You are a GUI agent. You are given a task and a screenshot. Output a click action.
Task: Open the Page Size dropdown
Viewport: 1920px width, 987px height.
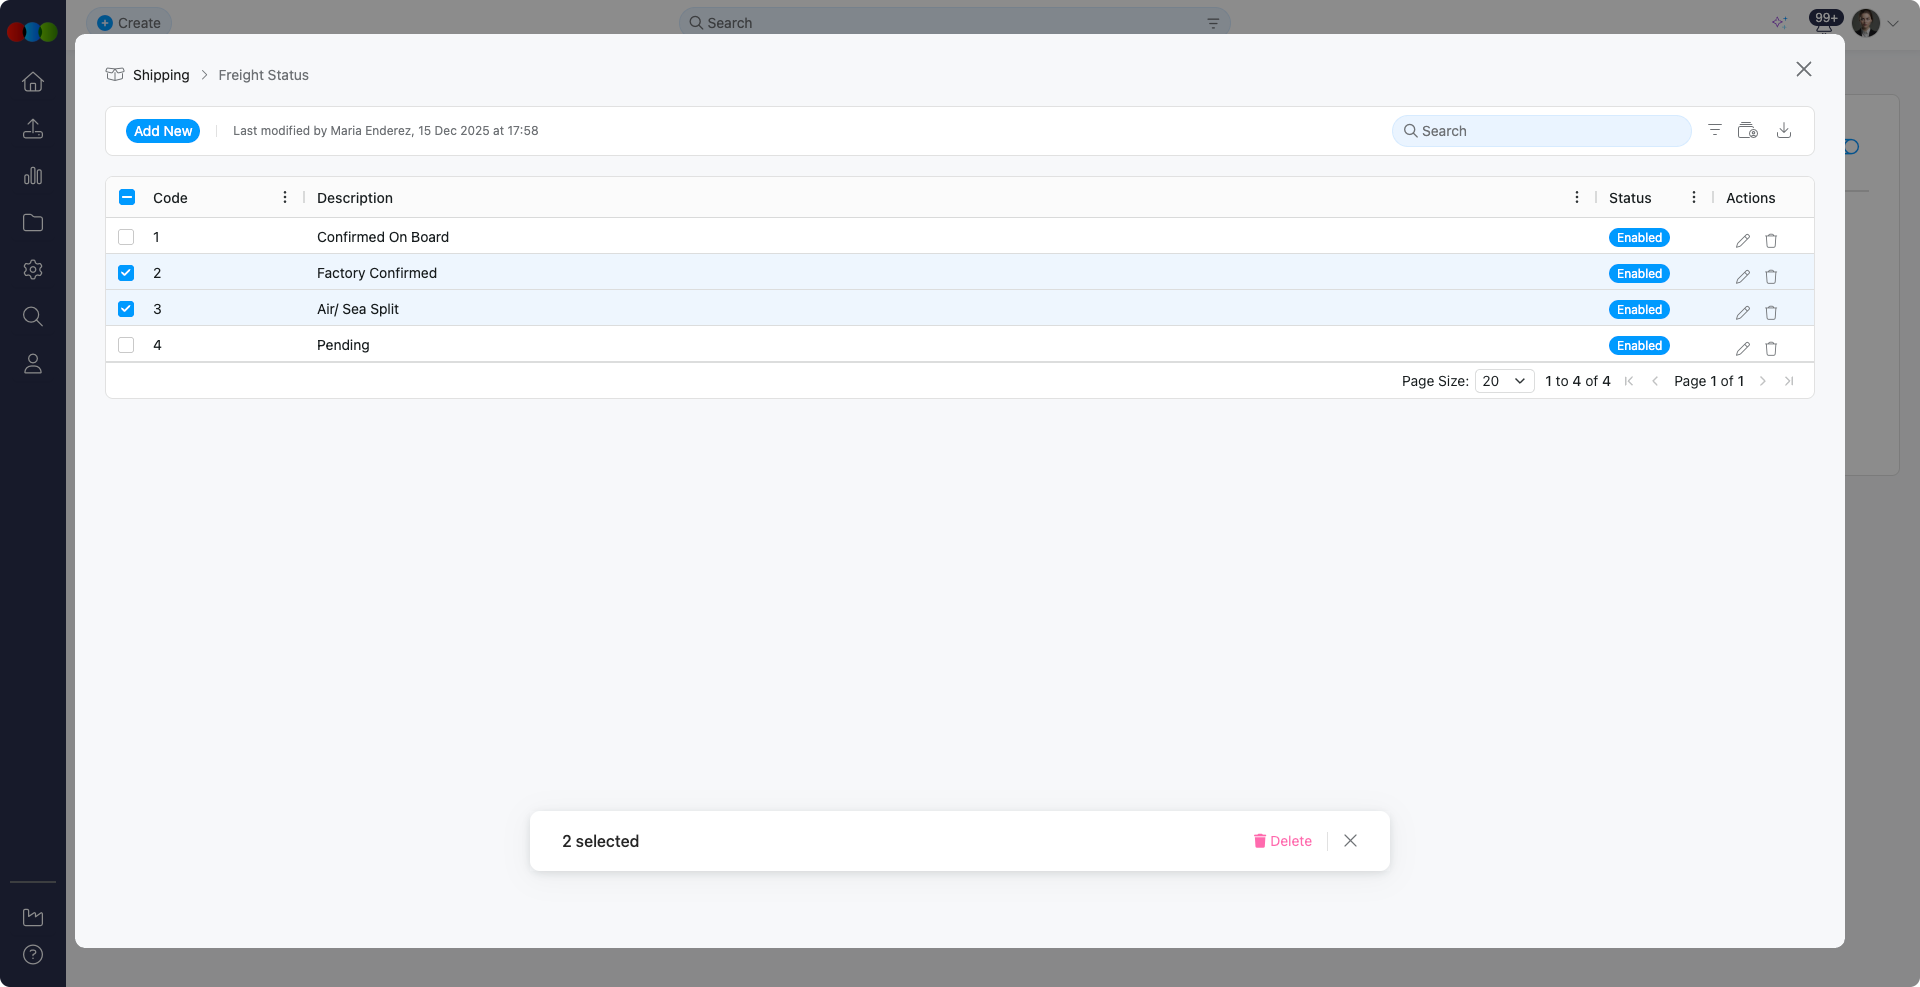click(x=1504, y=381)
